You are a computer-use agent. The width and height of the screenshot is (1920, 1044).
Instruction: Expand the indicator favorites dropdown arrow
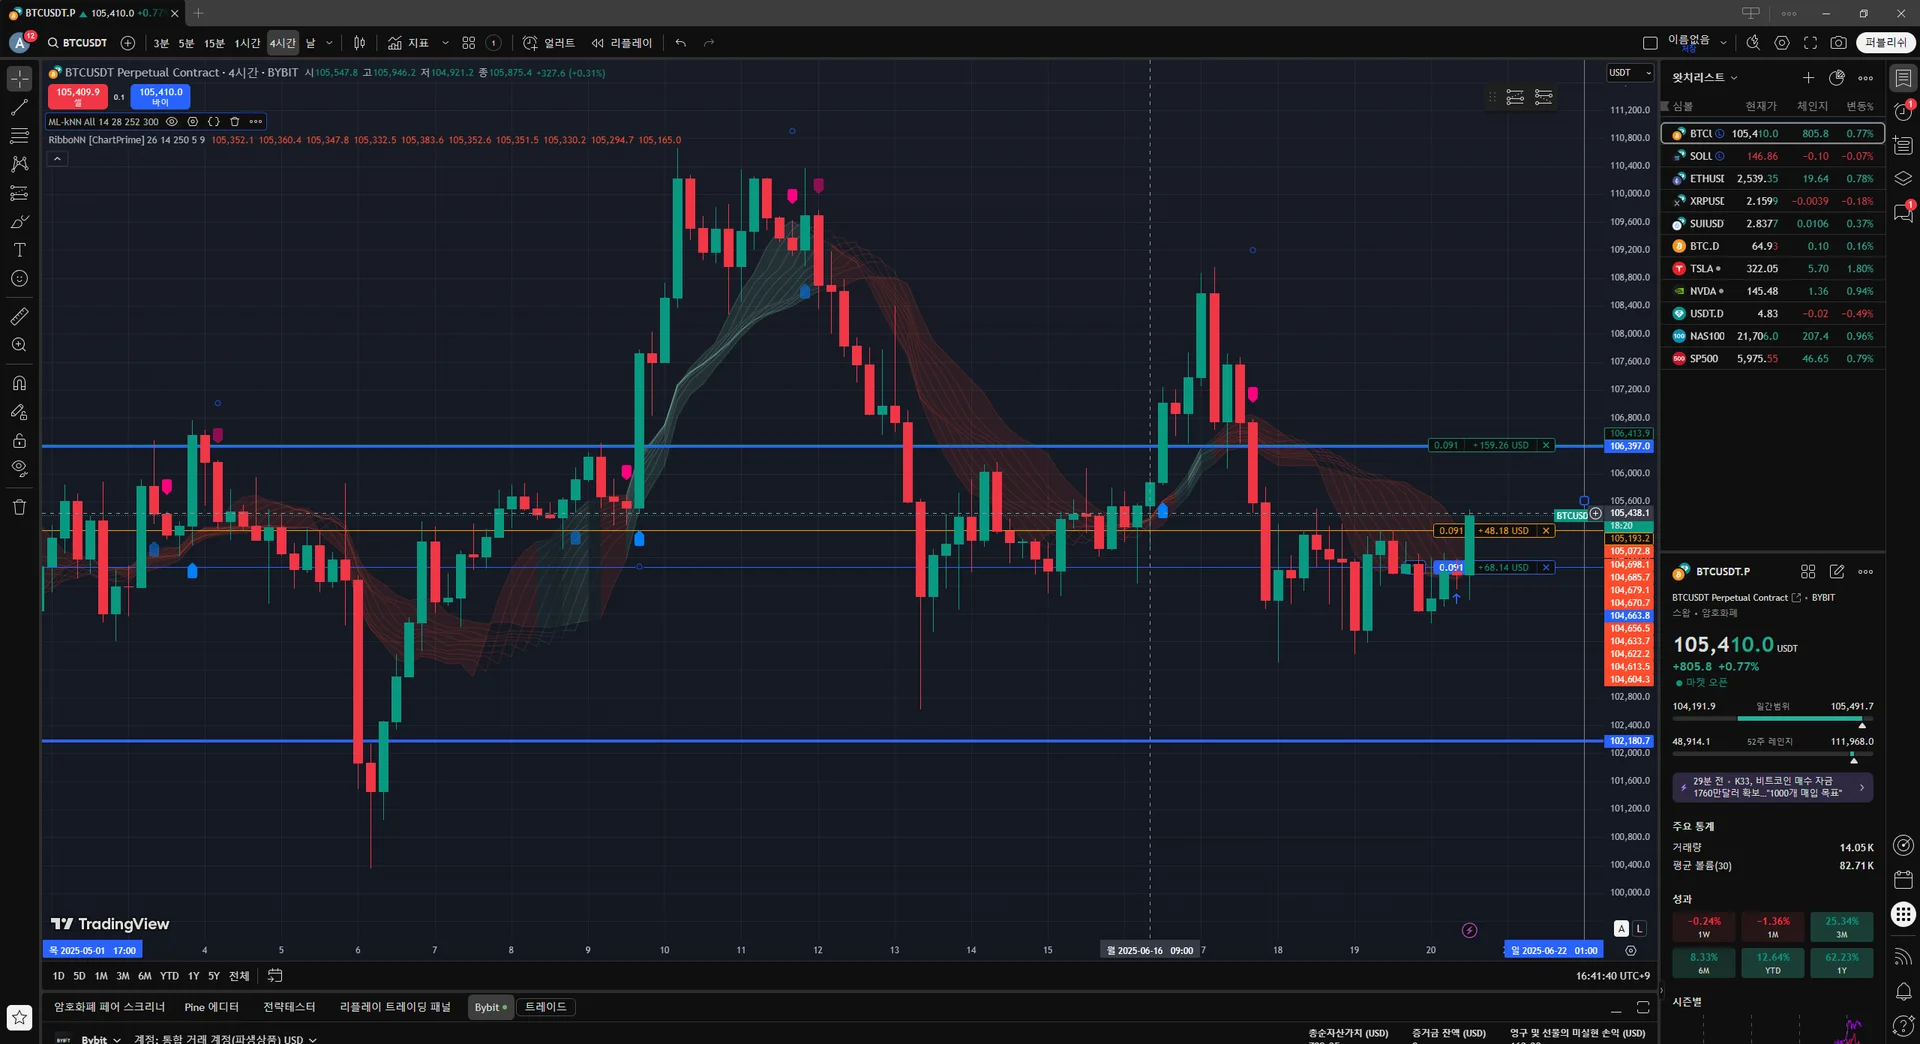(445, 43)
